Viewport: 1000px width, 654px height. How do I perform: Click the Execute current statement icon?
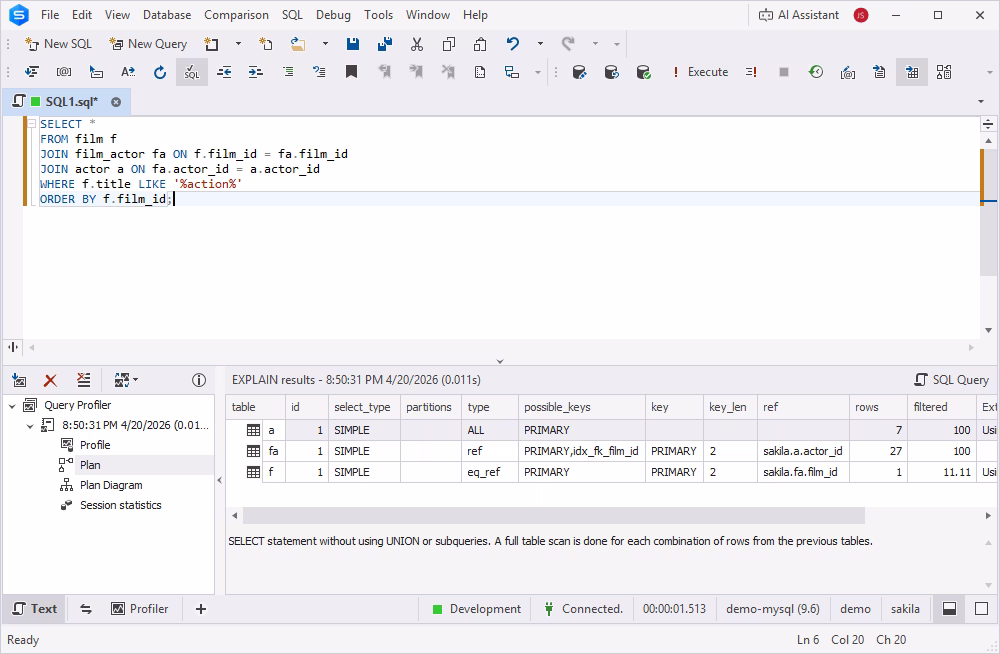(x=751, y=72)
